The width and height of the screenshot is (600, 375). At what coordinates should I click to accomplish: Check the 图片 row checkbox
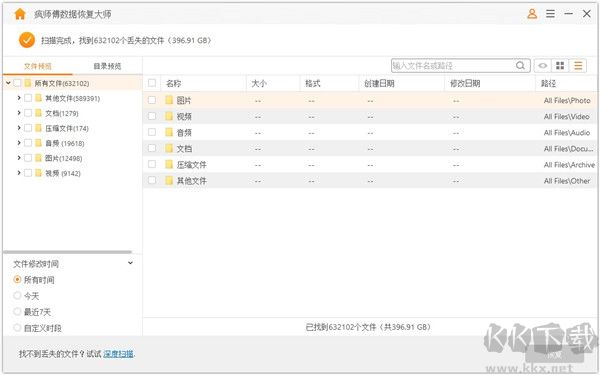(152, 100)
